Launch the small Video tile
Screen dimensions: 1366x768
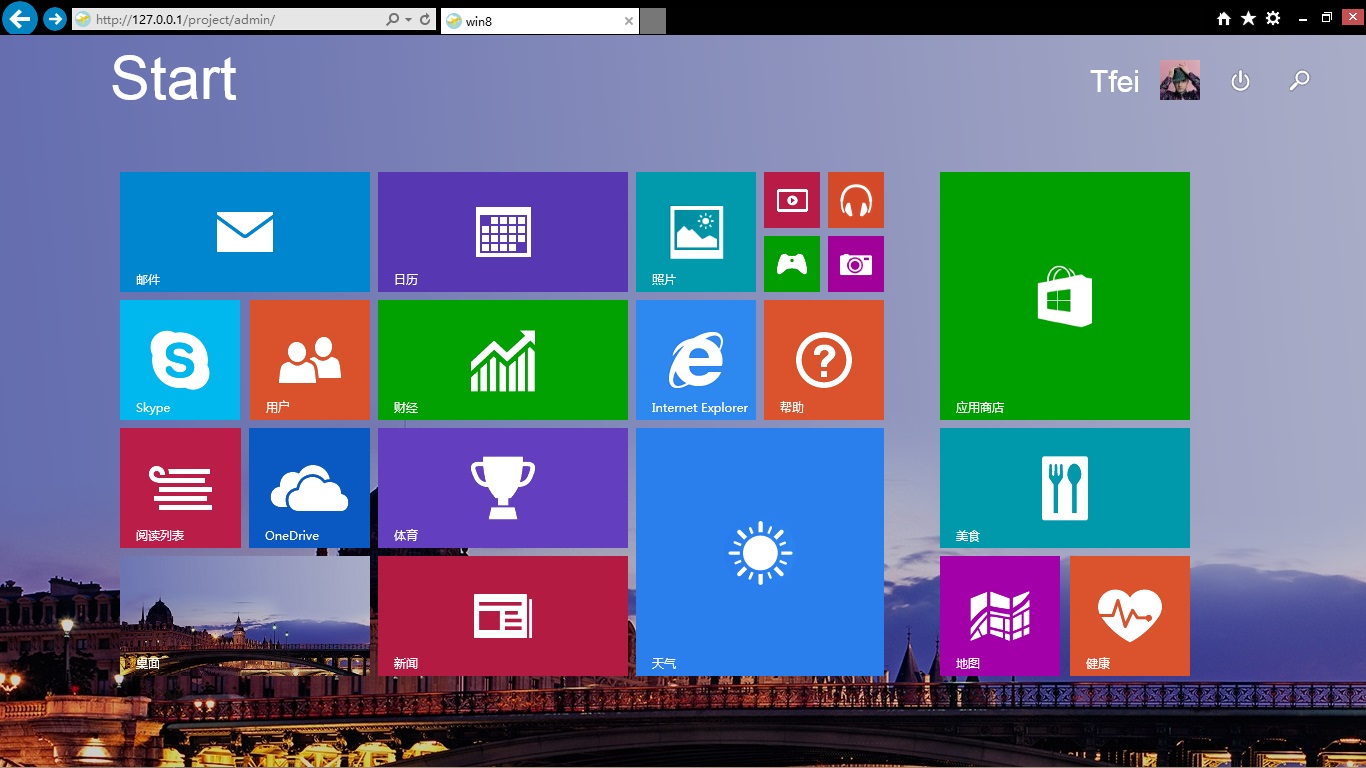tap(792, 200)
